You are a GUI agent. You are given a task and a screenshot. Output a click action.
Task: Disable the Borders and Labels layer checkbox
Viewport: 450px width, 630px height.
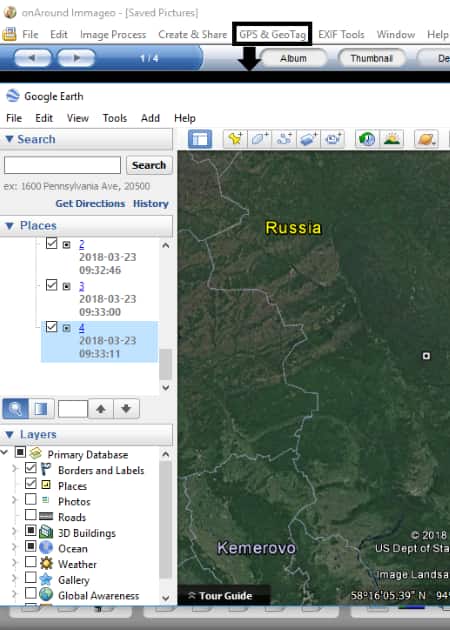pos(31,468)
